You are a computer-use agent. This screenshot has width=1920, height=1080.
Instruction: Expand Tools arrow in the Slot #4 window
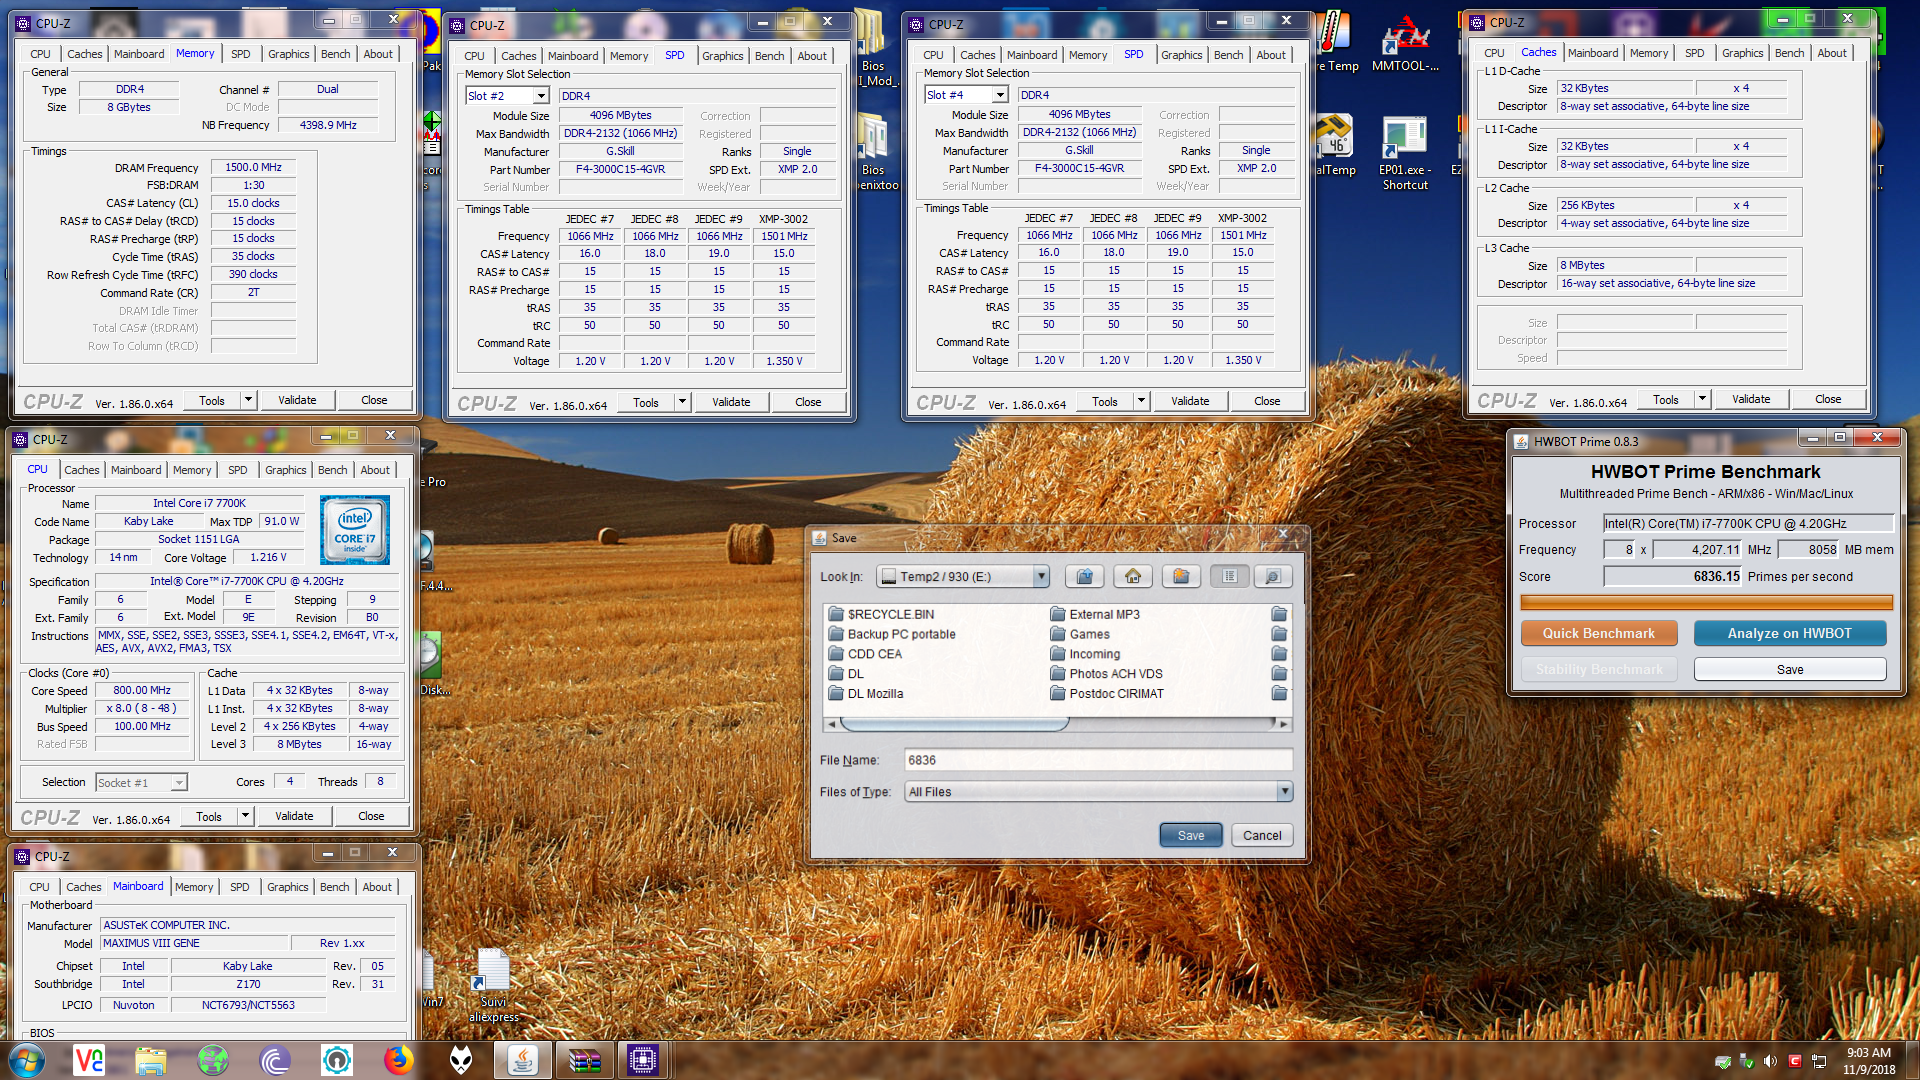click(1141, 402)
